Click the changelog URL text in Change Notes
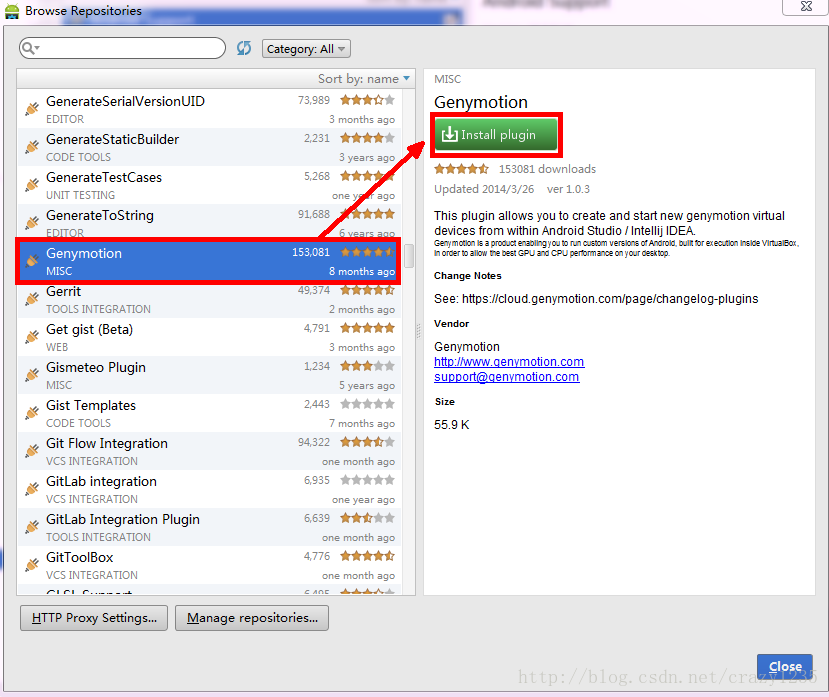This screenshot has width=829, height=697. (610, 299)
